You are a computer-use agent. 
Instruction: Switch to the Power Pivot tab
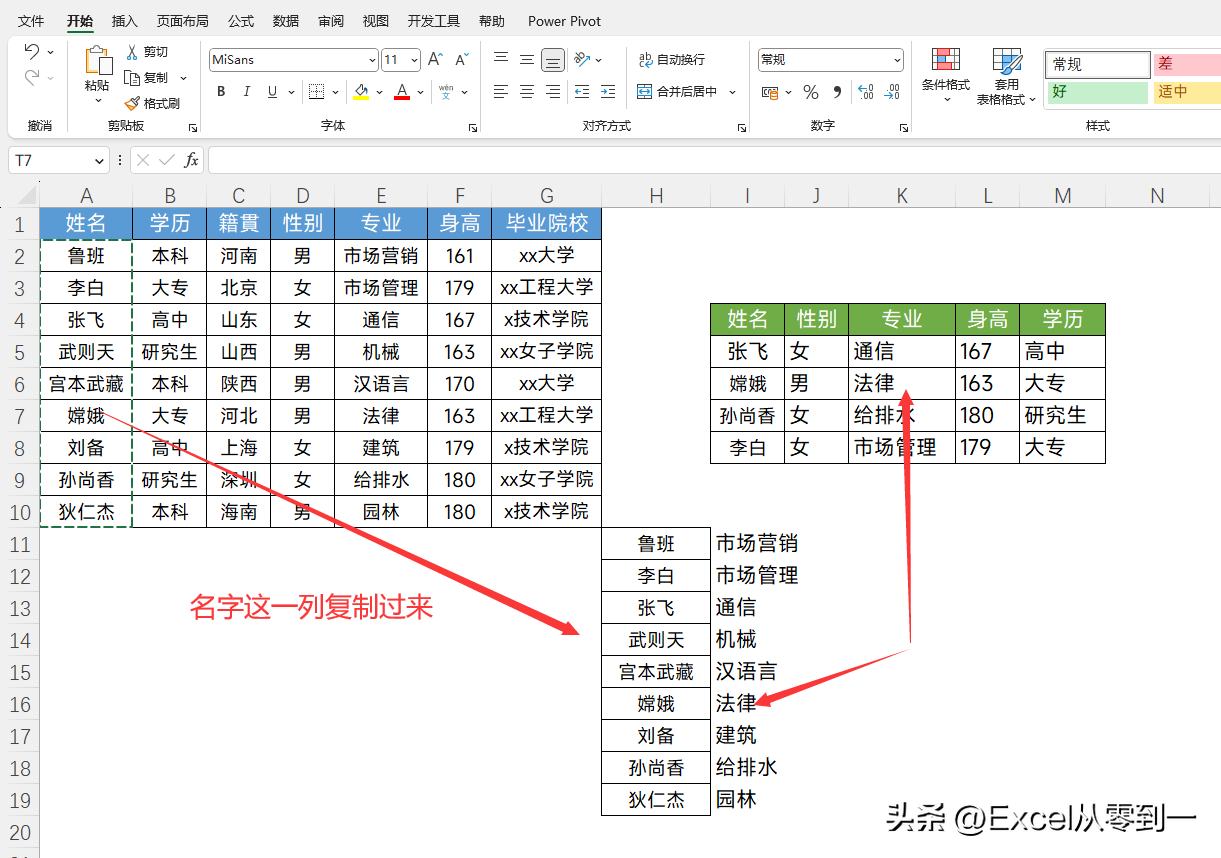point(565,21)
